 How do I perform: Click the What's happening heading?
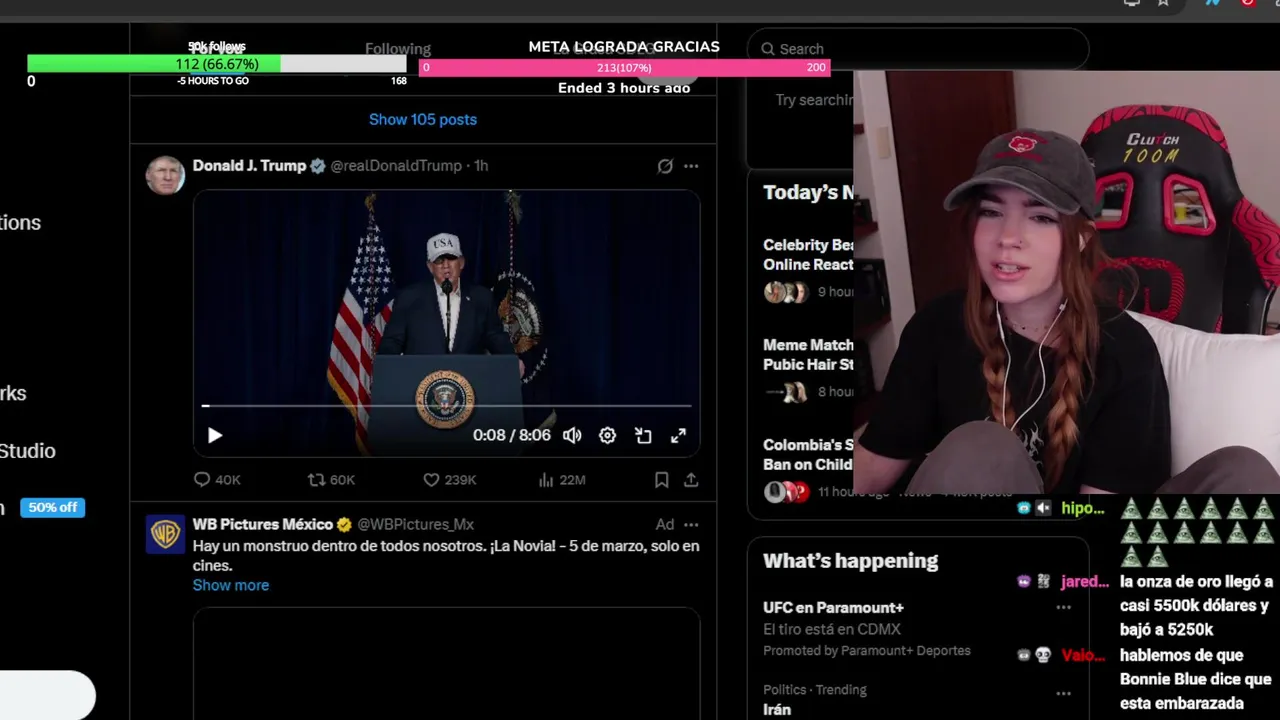pyautogui.click(x=850, y=561)
